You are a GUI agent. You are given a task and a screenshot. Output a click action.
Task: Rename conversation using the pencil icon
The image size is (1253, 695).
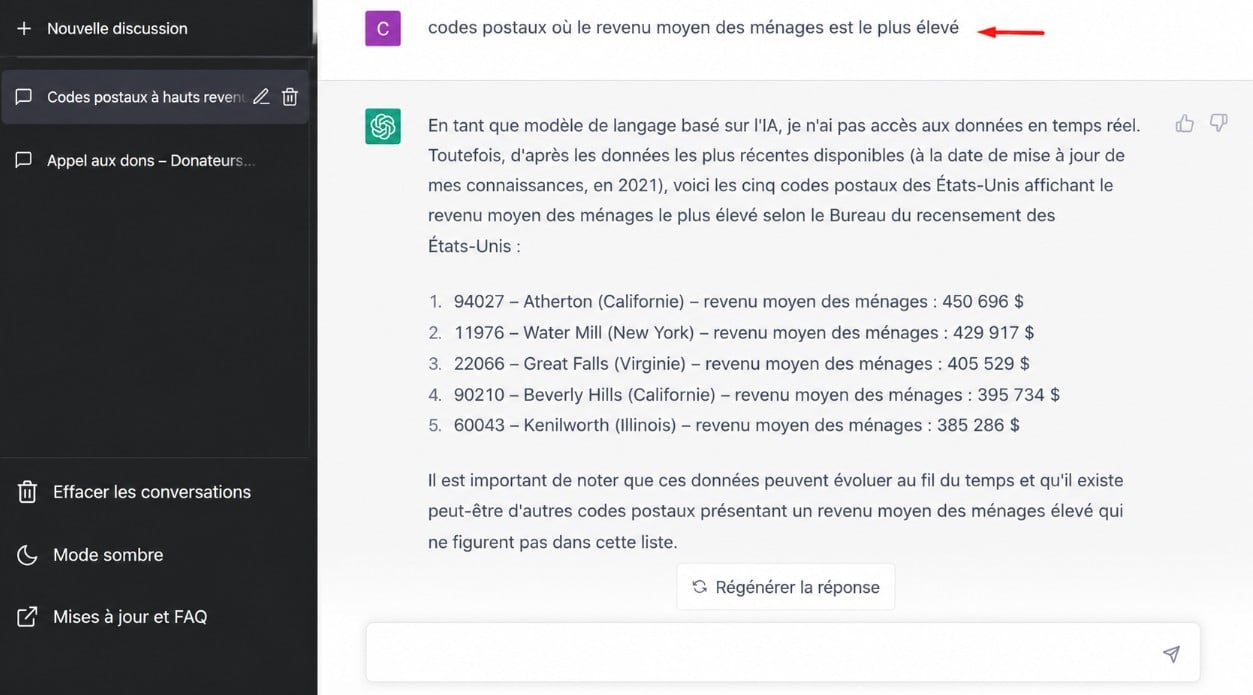[x=261, y=97]
